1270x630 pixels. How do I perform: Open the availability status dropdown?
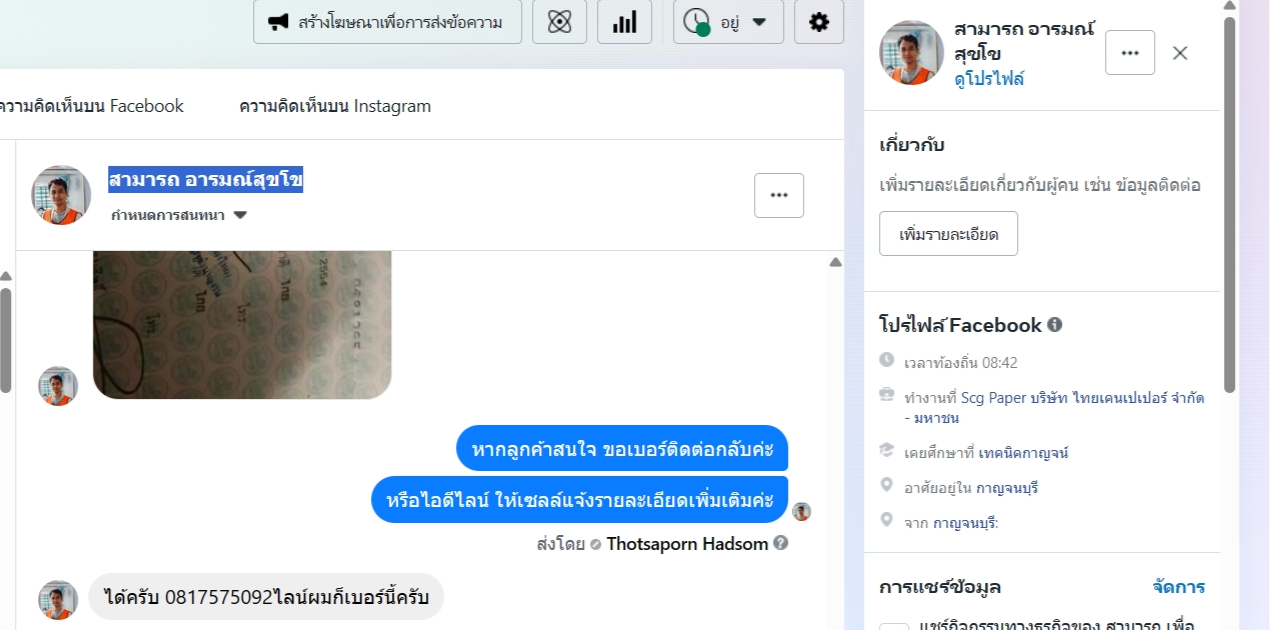pyautogui.click(x=728, y=22)
